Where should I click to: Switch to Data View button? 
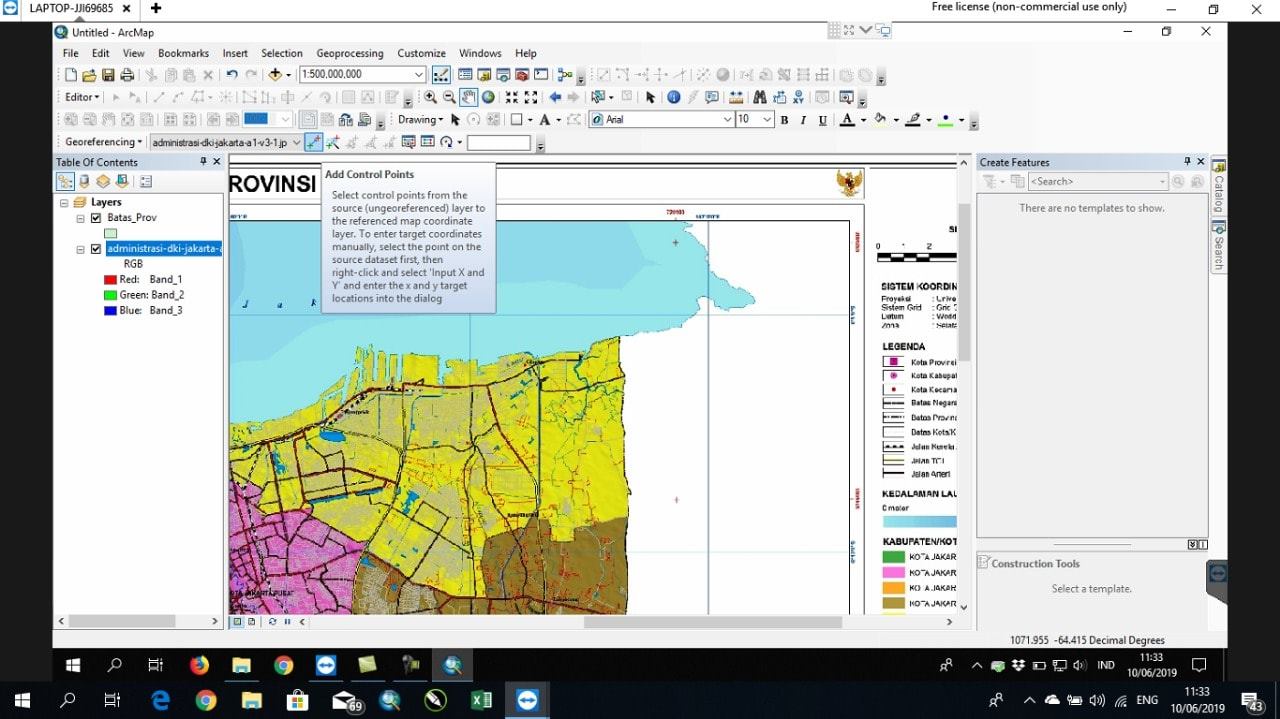(238, 621)
